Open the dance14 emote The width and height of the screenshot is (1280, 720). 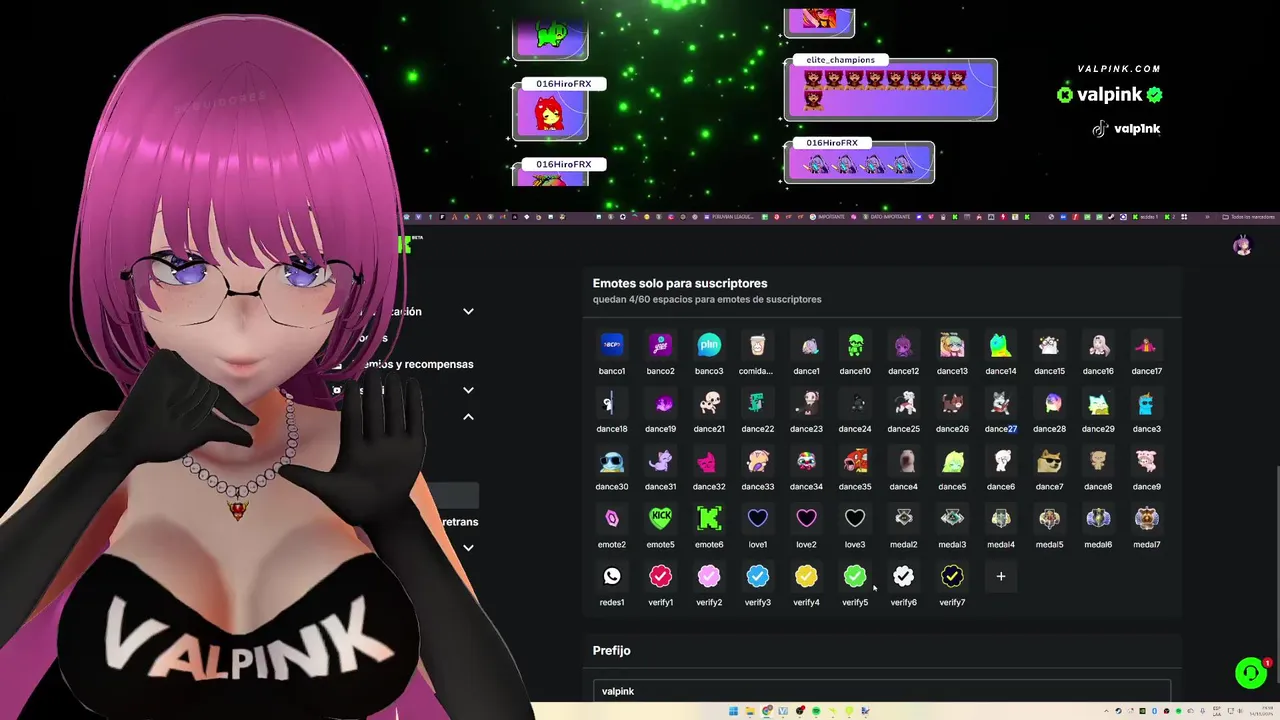click(1001, 346)
